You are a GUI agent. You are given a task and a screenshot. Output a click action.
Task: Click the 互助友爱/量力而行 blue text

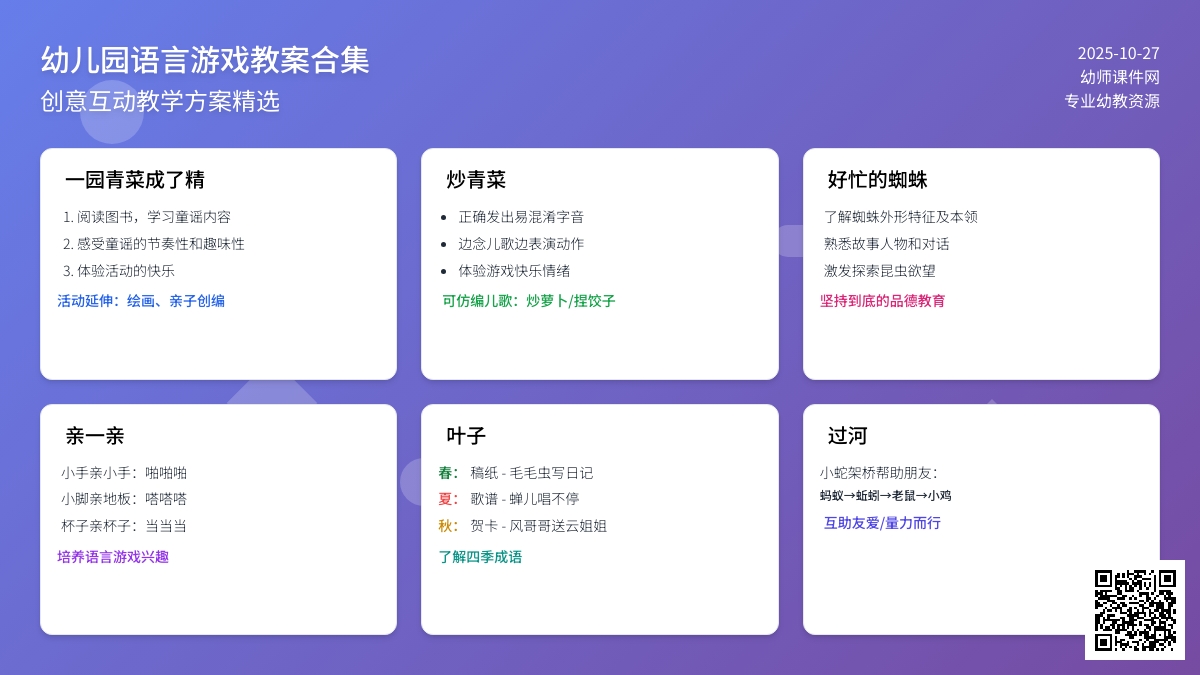[x=880, y=523]
